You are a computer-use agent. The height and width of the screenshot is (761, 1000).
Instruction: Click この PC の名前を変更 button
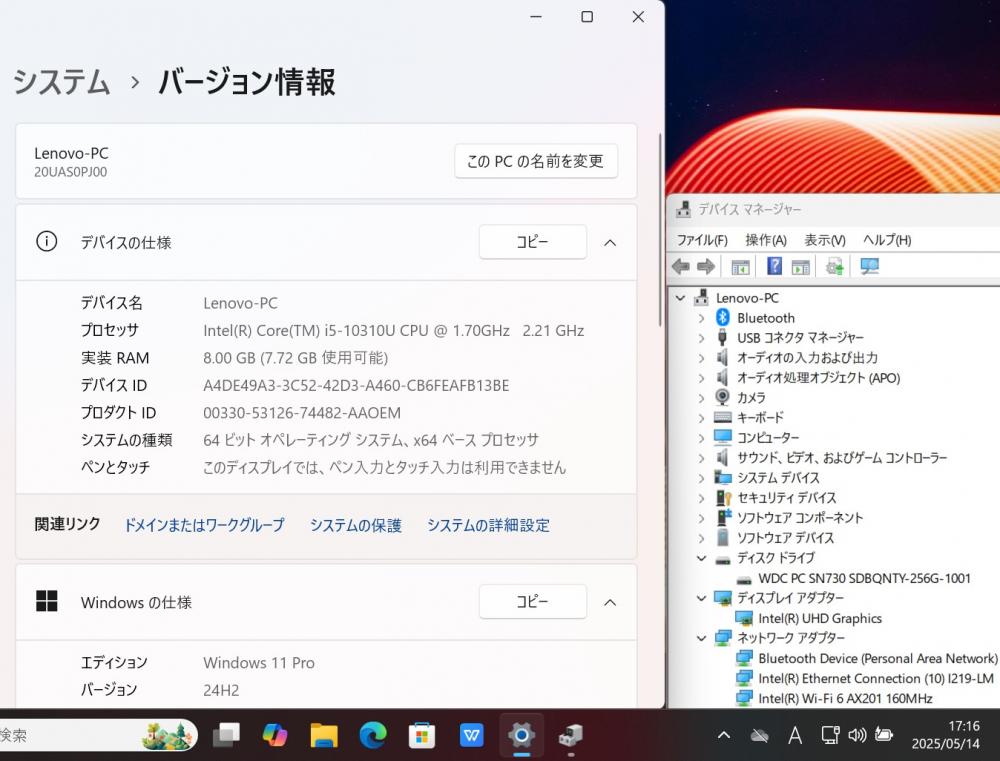point(536,161)
